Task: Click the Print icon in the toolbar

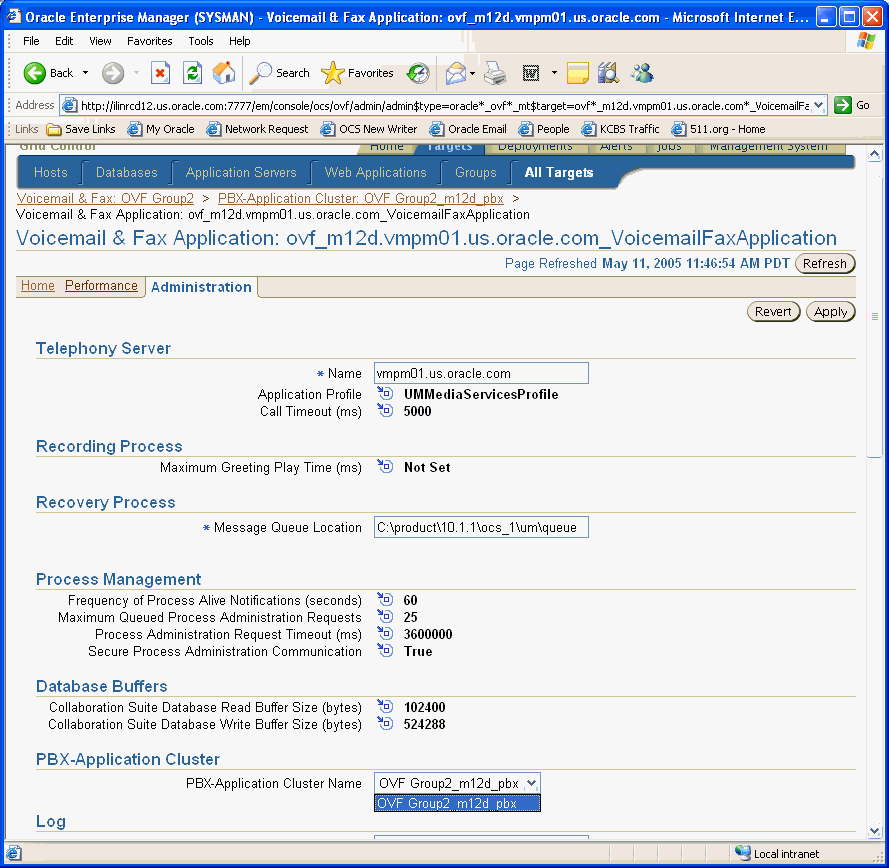Action: coord(495,73)
